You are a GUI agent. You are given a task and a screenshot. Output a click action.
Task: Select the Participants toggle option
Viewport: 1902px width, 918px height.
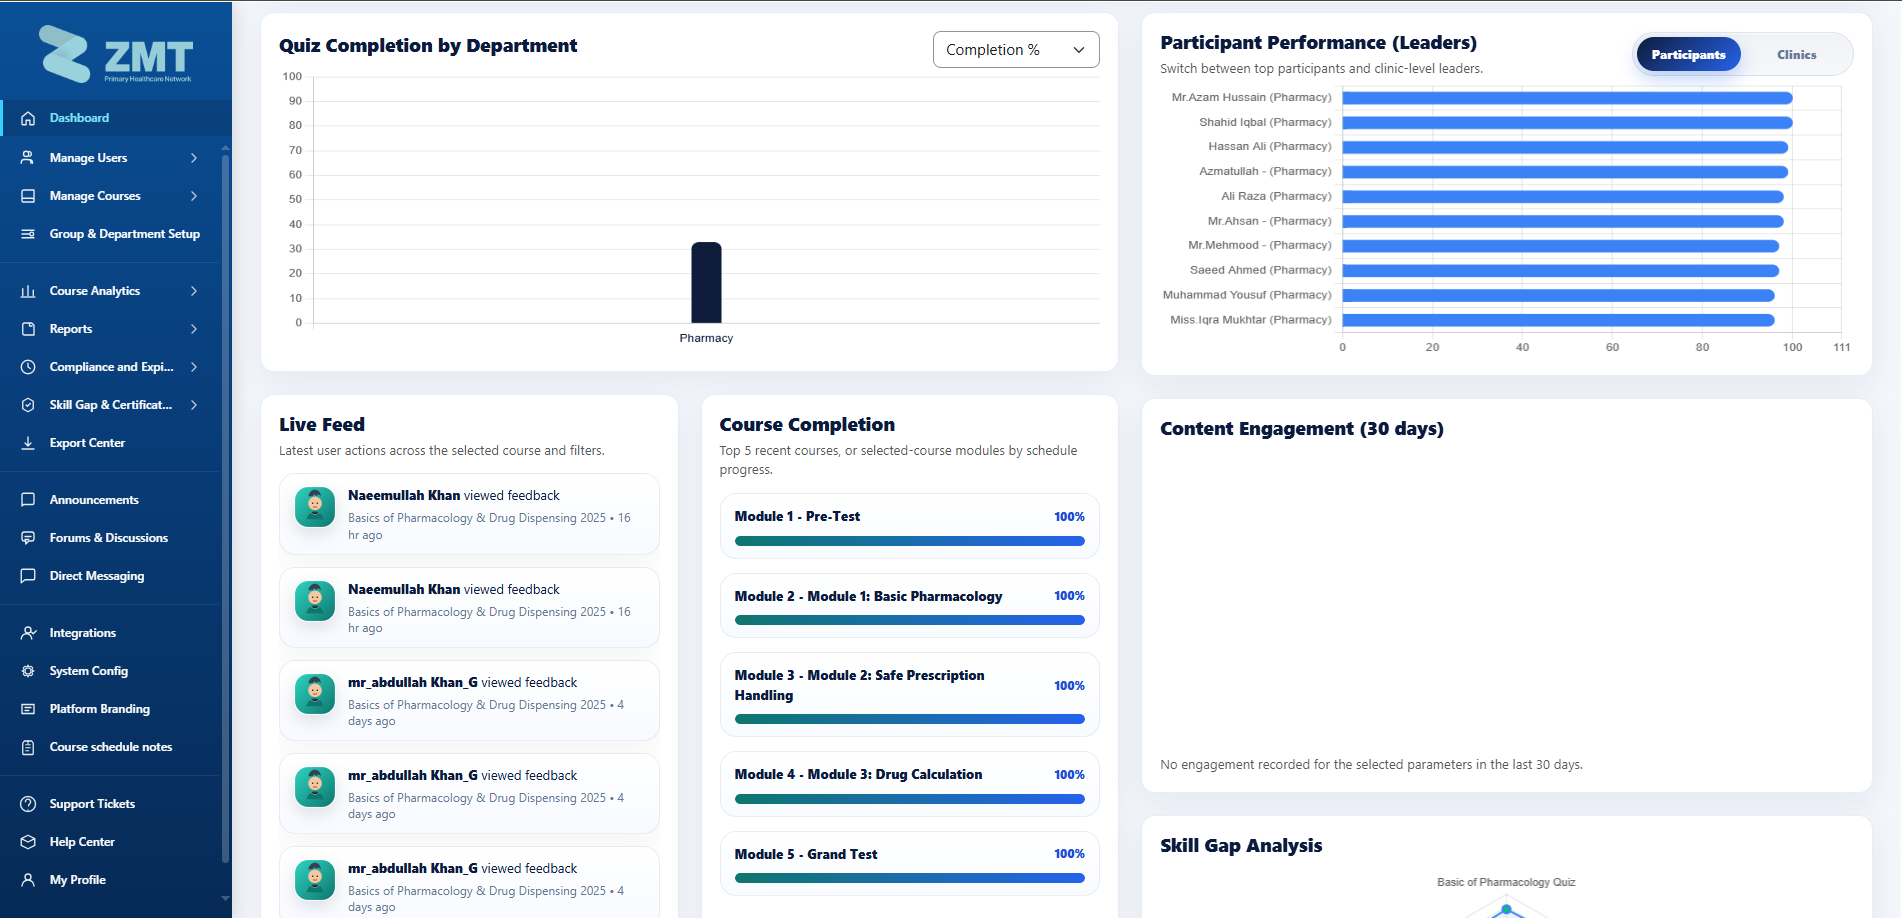click(1688, 55)
